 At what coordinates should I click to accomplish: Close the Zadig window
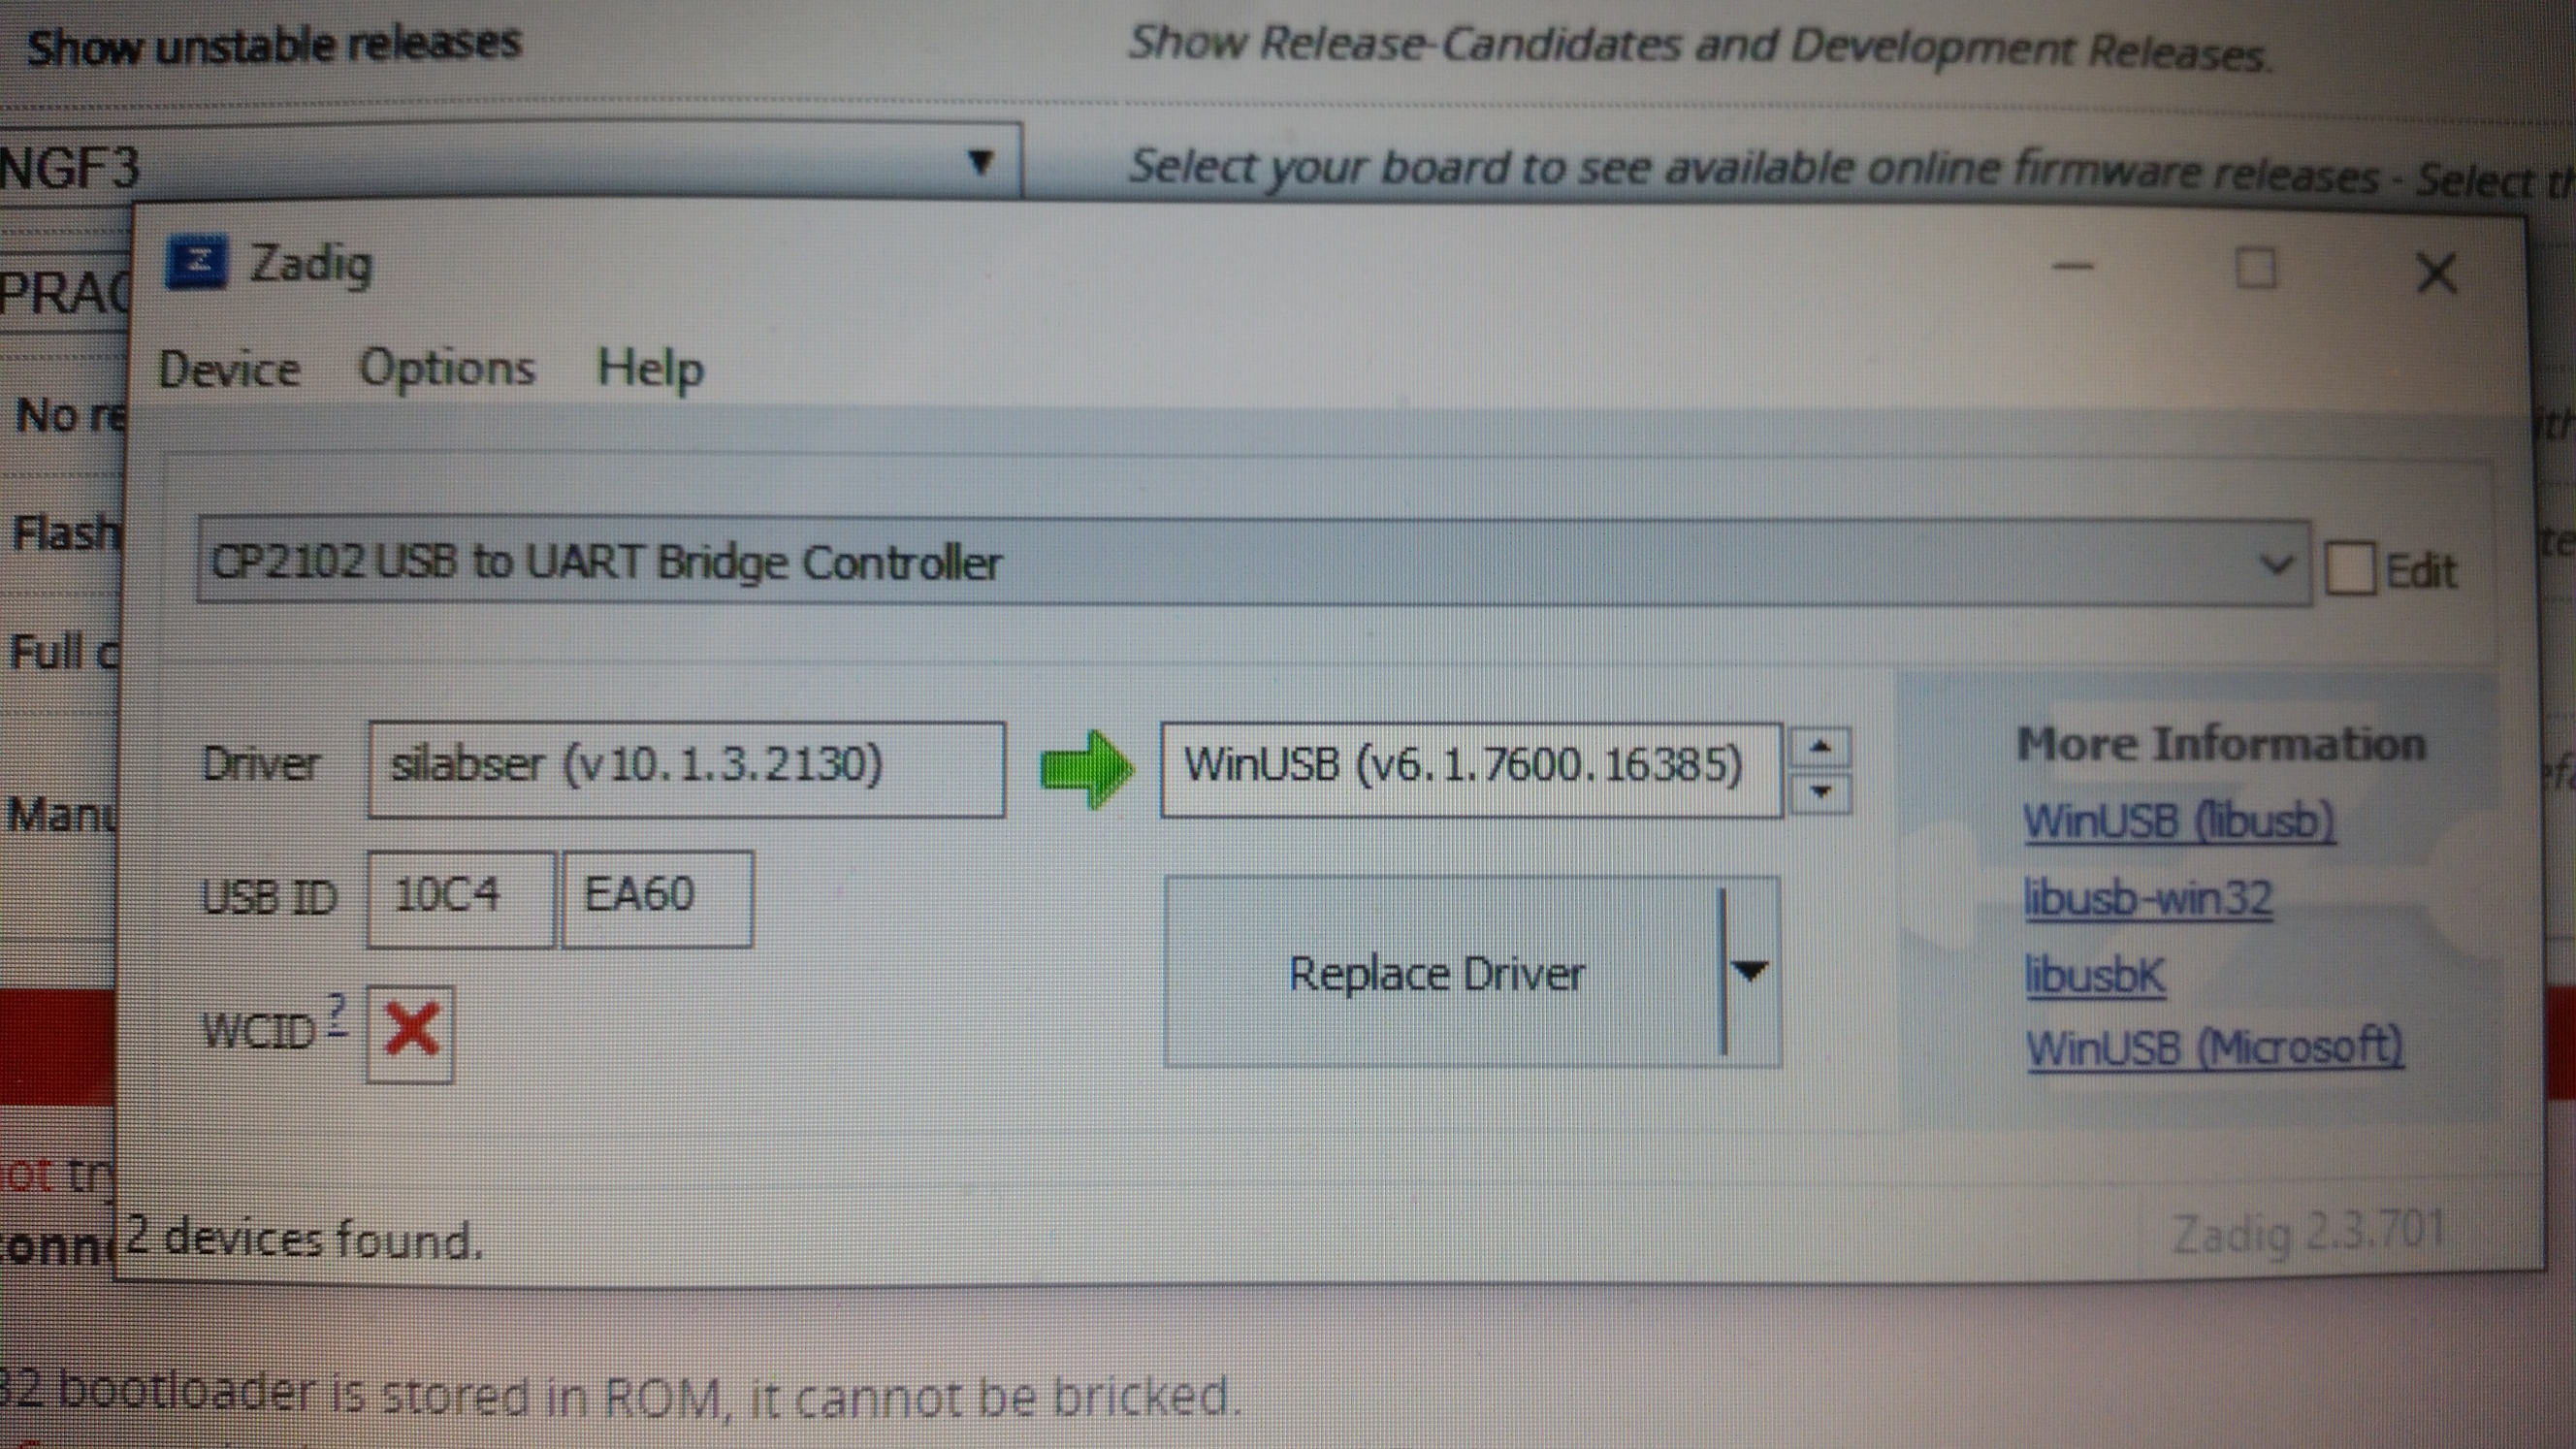pos(2435,272)
